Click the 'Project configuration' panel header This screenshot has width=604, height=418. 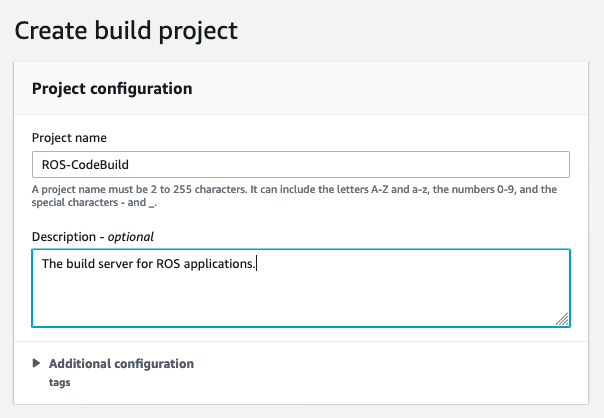click(112, 89)
